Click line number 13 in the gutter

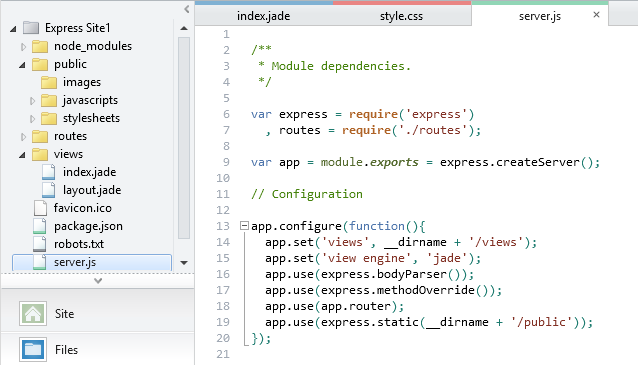[x=223, y=226]
